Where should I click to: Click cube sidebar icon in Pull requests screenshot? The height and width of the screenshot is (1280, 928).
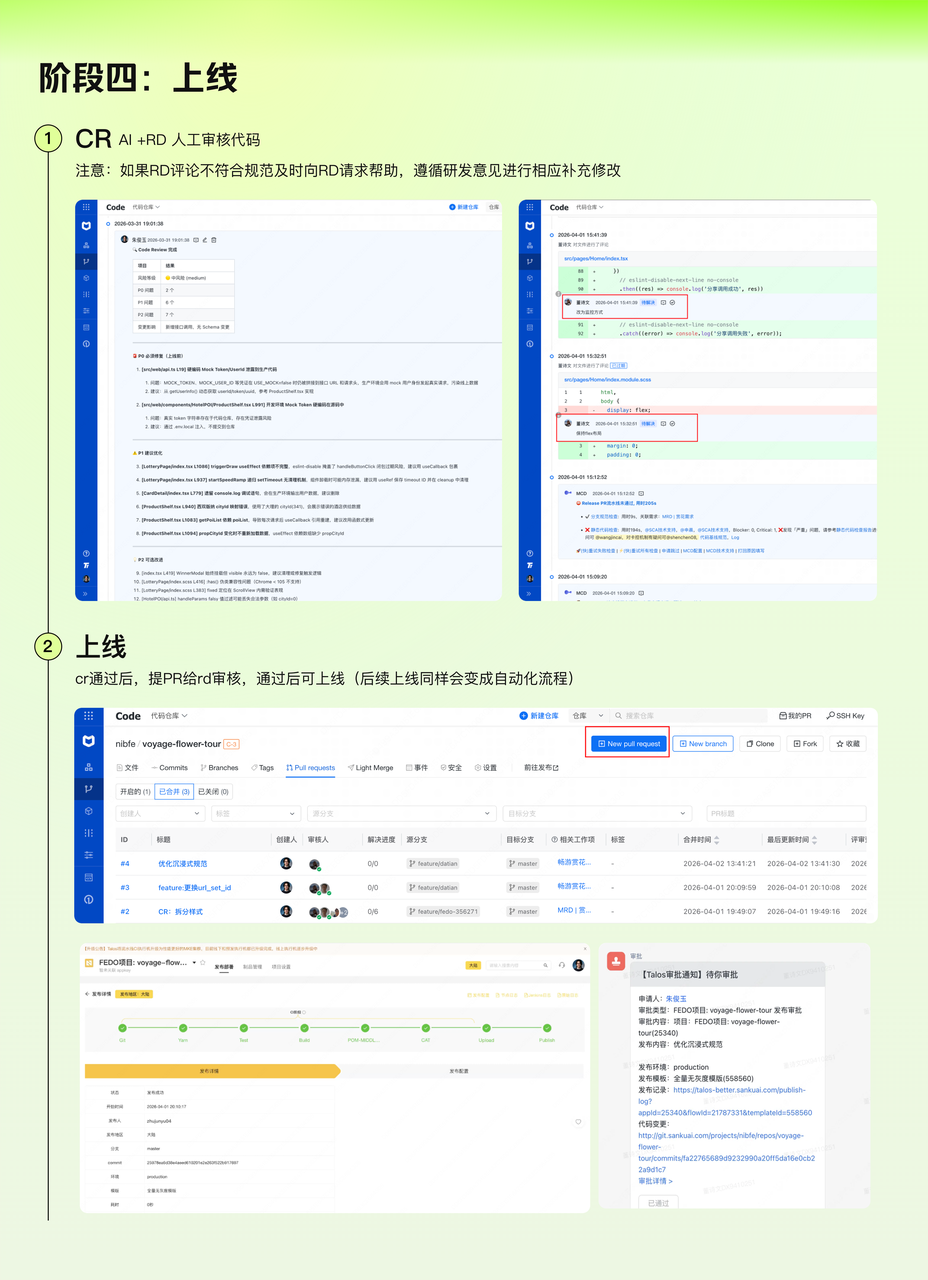pos(88,811)
